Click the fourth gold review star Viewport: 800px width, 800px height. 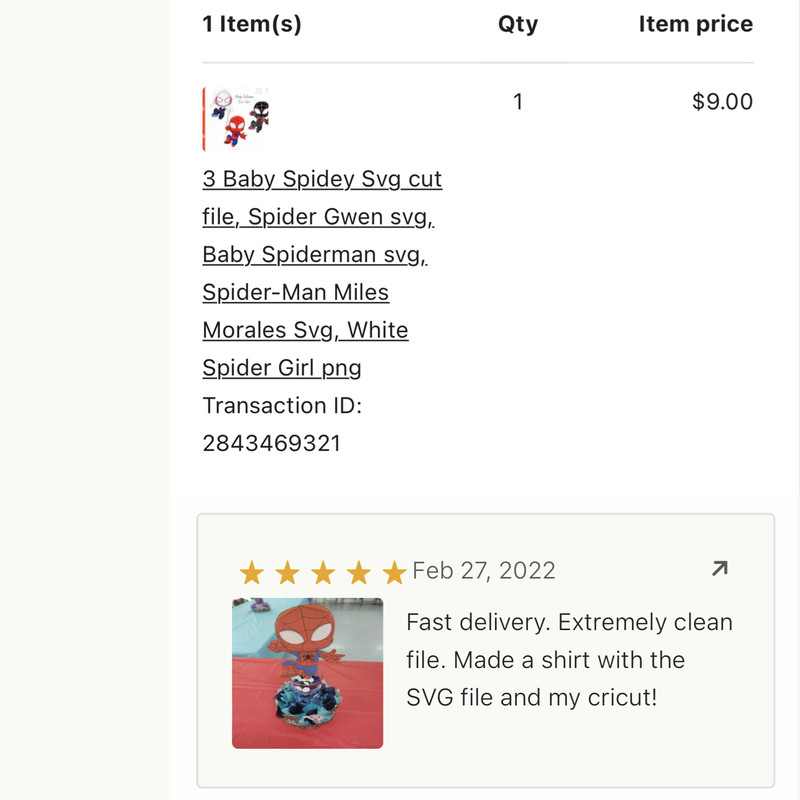tap(359, 573)
